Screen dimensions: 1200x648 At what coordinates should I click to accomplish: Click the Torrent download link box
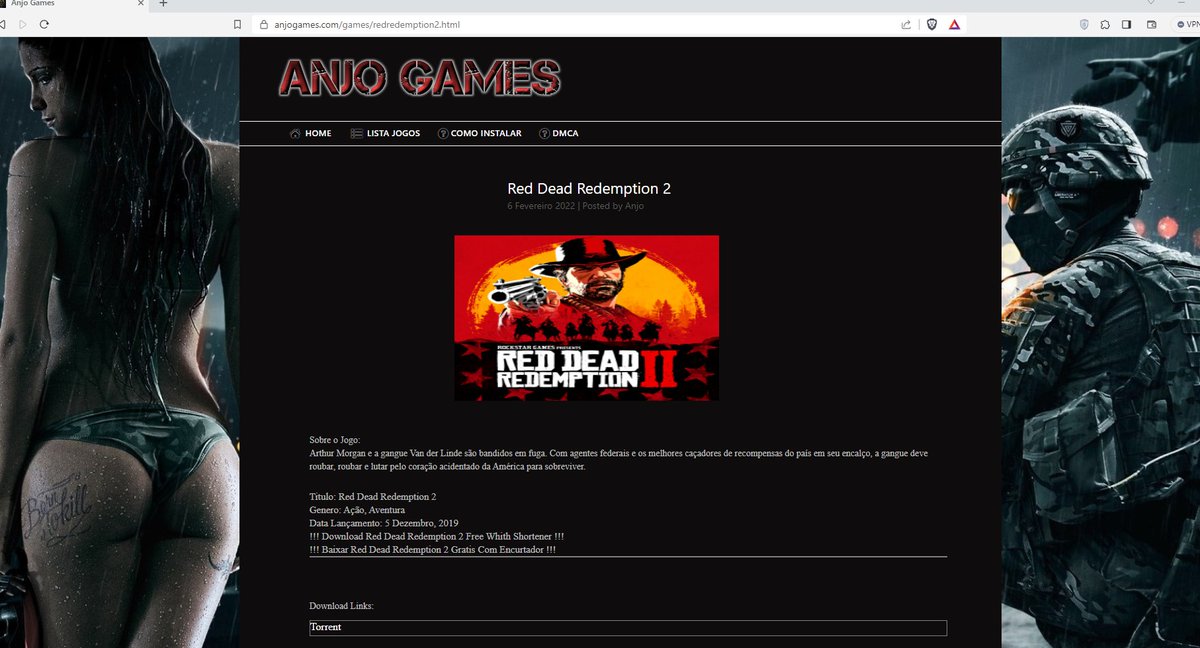(628, 627)
